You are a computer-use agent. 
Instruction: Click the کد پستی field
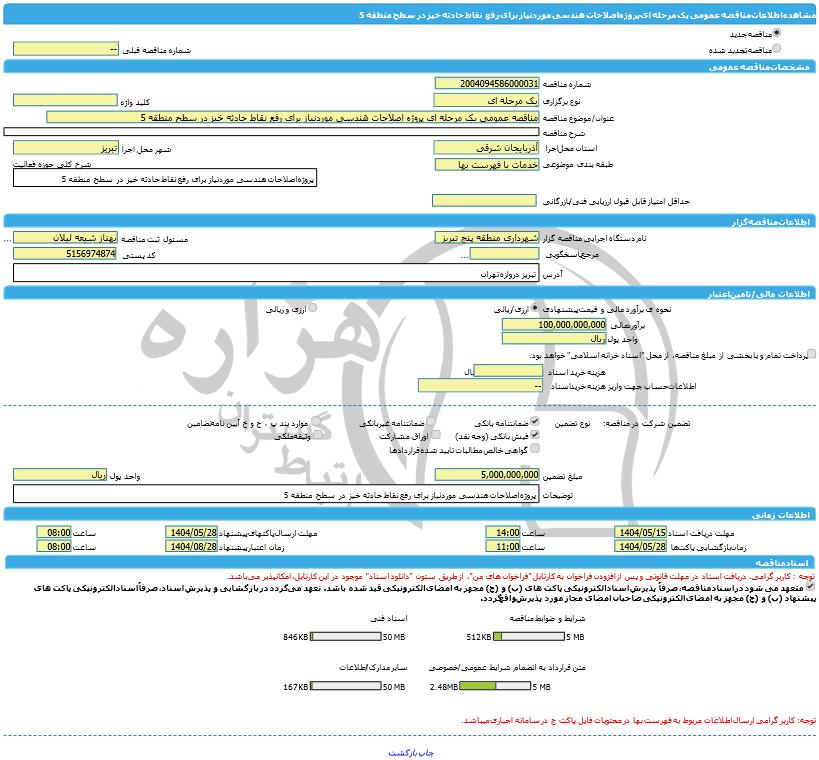65,253
